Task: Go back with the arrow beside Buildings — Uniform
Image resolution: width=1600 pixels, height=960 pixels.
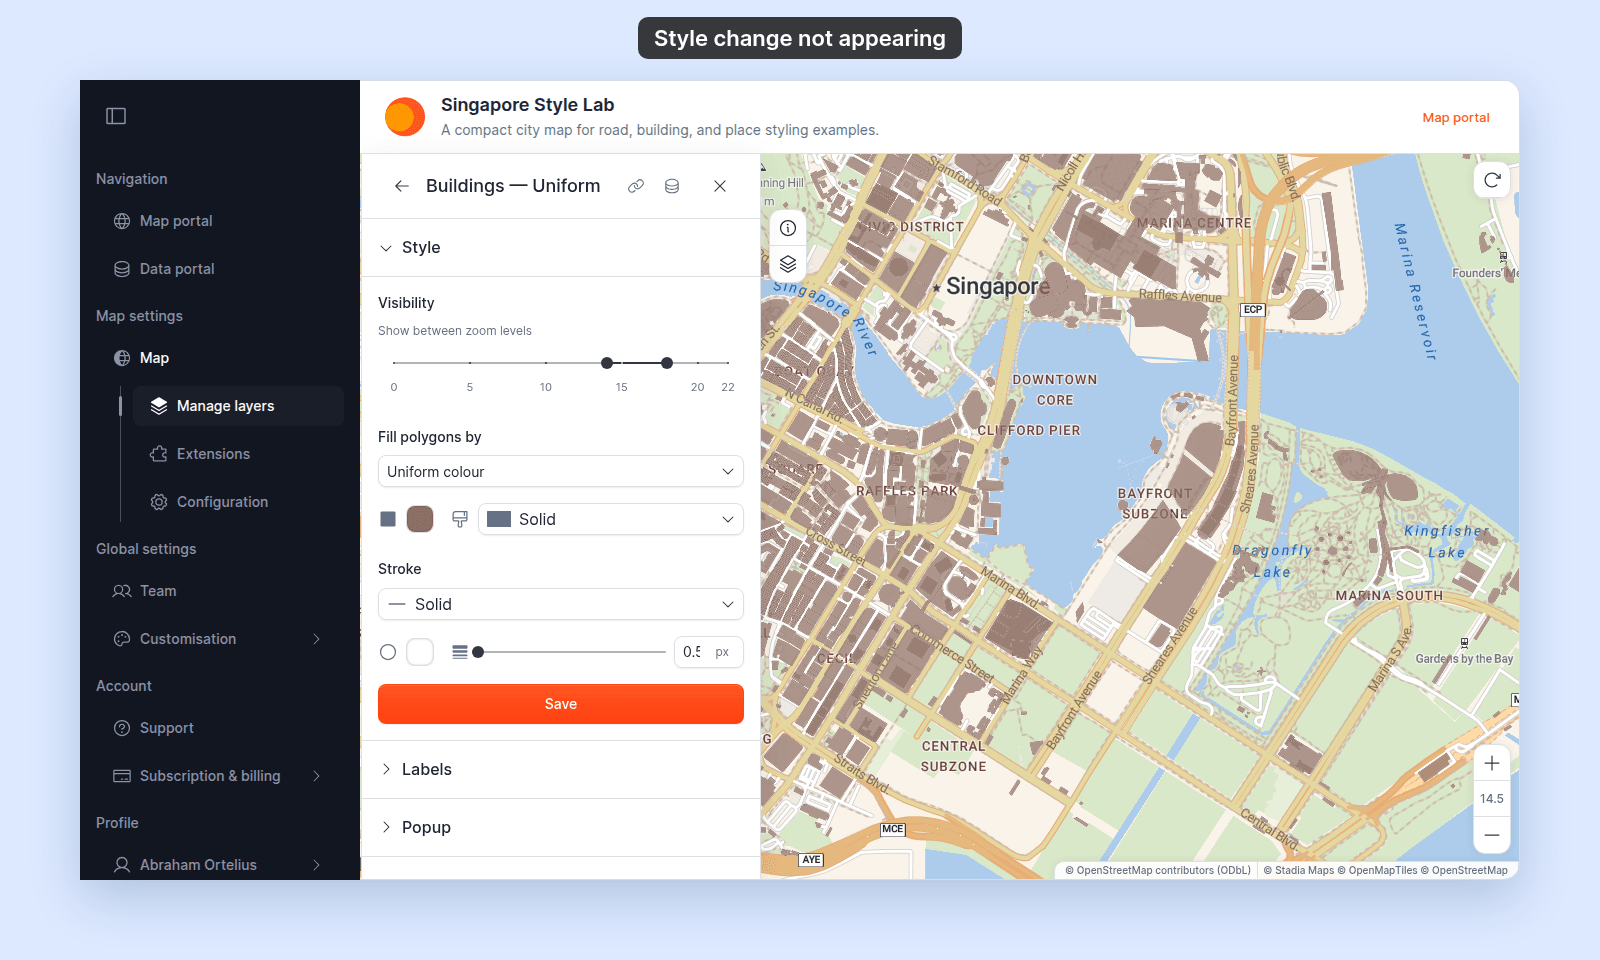Action: point(402,186)
